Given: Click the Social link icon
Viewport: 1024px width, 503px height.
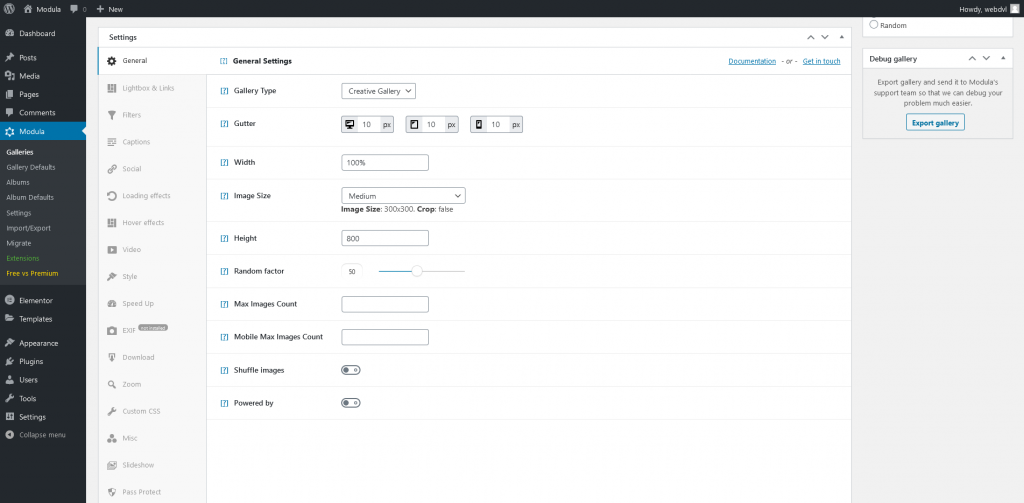Looking at the screenshot, I should pyautogui.click(x=112, y=169).
